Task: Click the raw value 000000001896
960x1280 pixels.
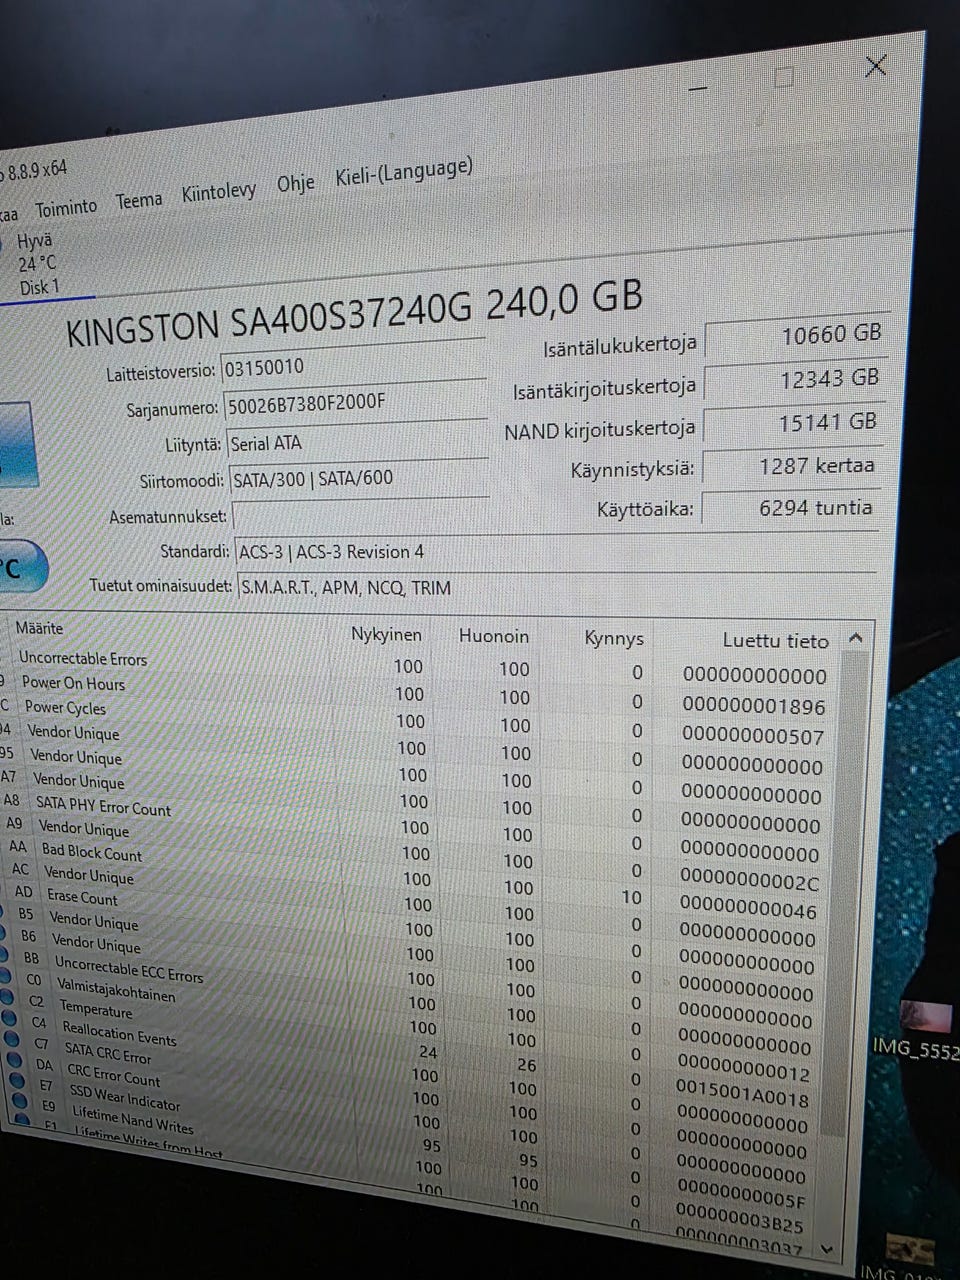Action: (754, 706)
